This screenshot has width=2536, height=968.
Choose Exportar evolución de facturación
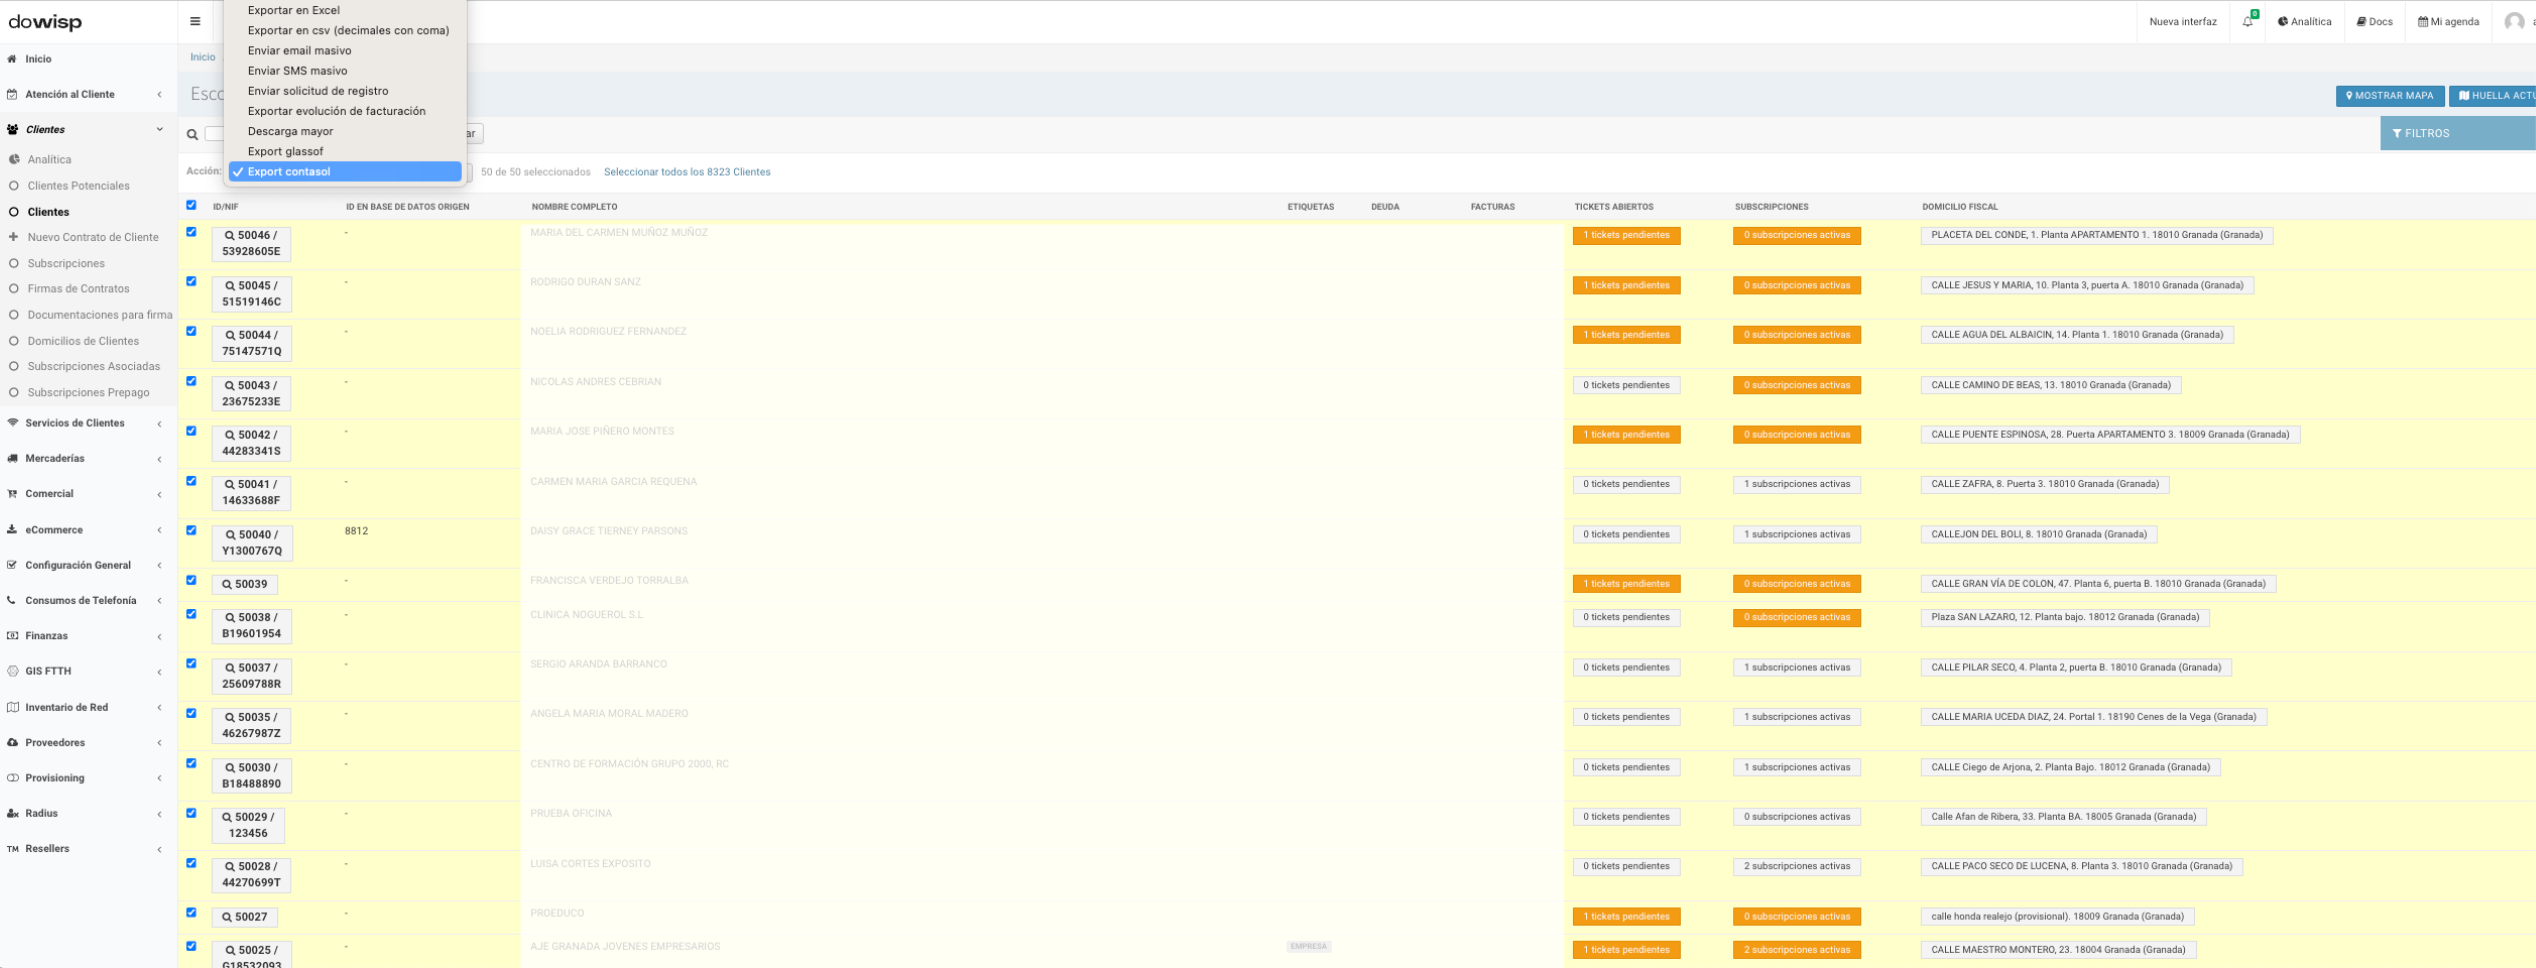tap(345, 111)
